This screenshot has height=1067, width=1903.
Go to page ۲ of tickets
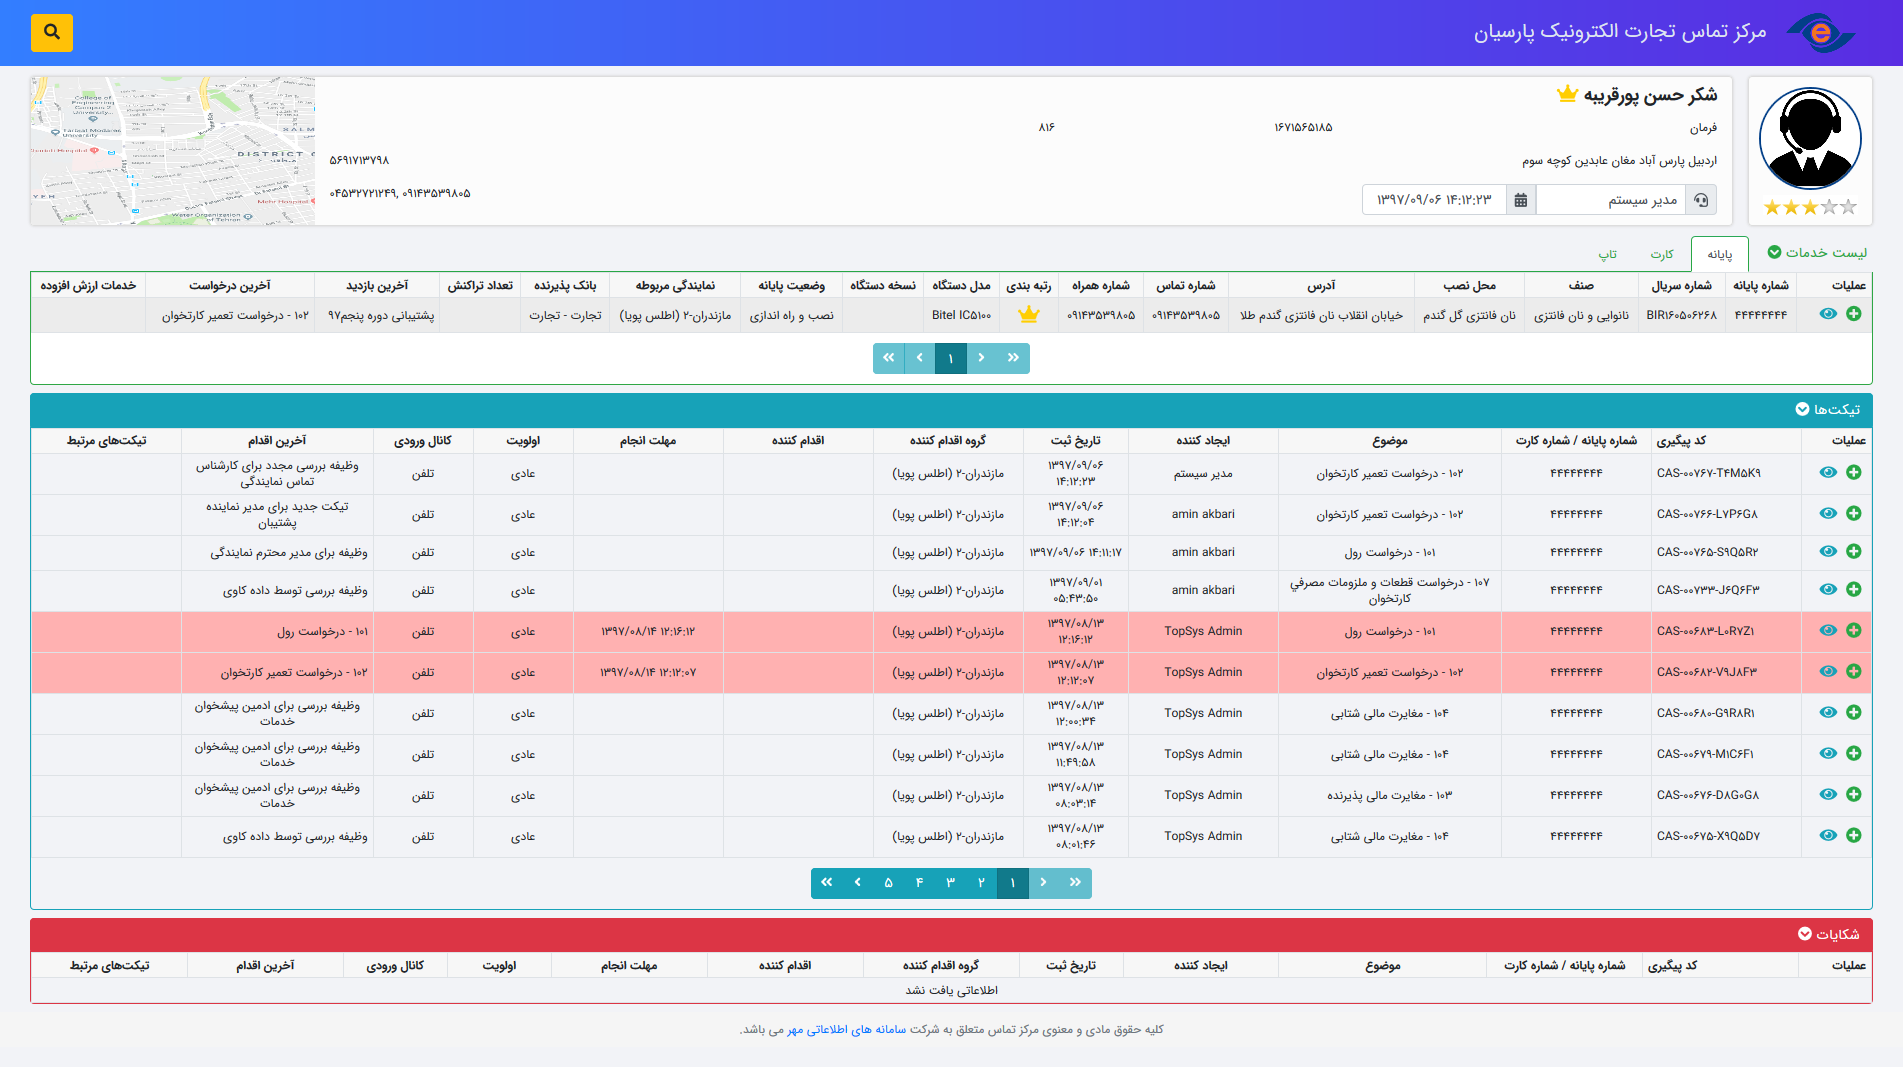[x=982, y=883]
